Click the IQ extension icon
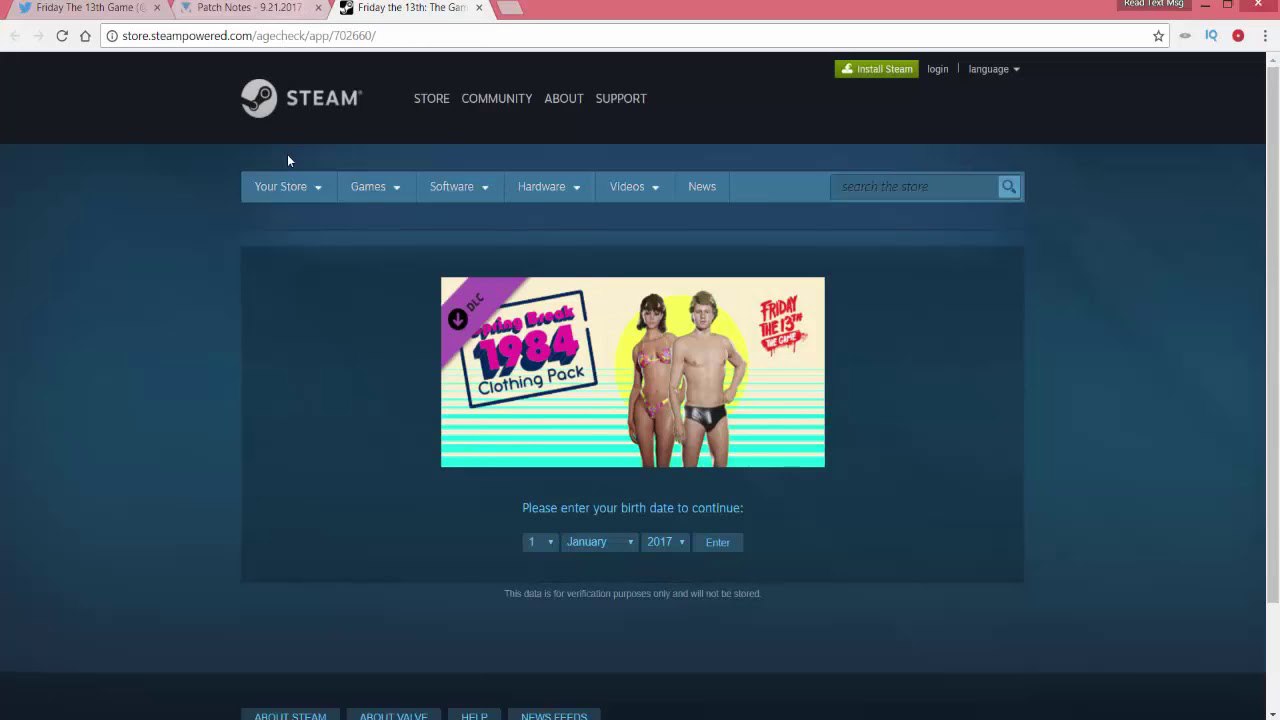The width and height of the screenshot is (1280, 720). [x=1211, y=36]
